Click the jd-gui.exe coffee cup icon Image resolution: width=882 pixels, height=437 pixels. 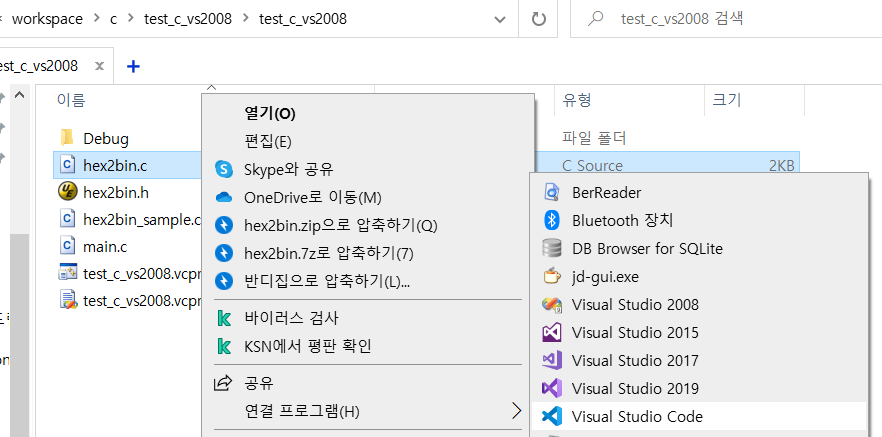pos(551,276)
